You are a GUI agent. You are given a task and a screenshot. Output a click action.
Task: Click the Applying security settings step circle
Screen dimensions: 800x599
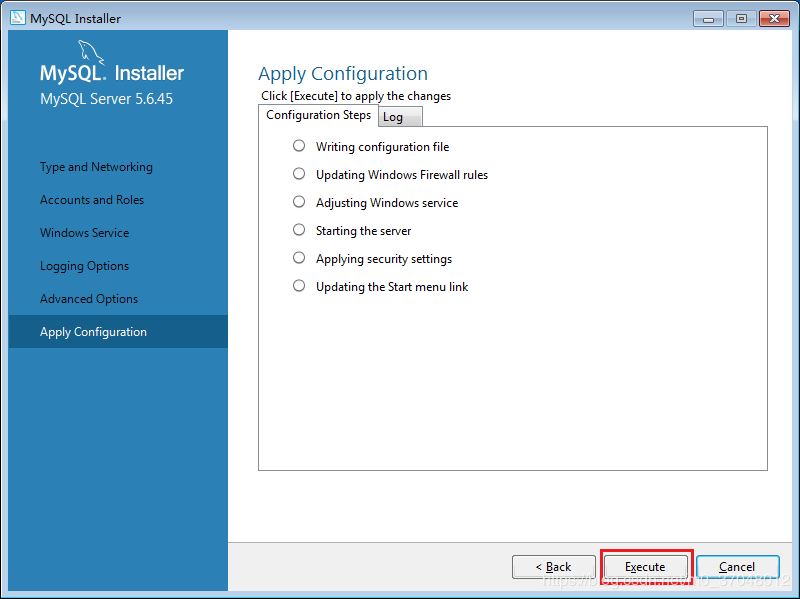point(299,258)
